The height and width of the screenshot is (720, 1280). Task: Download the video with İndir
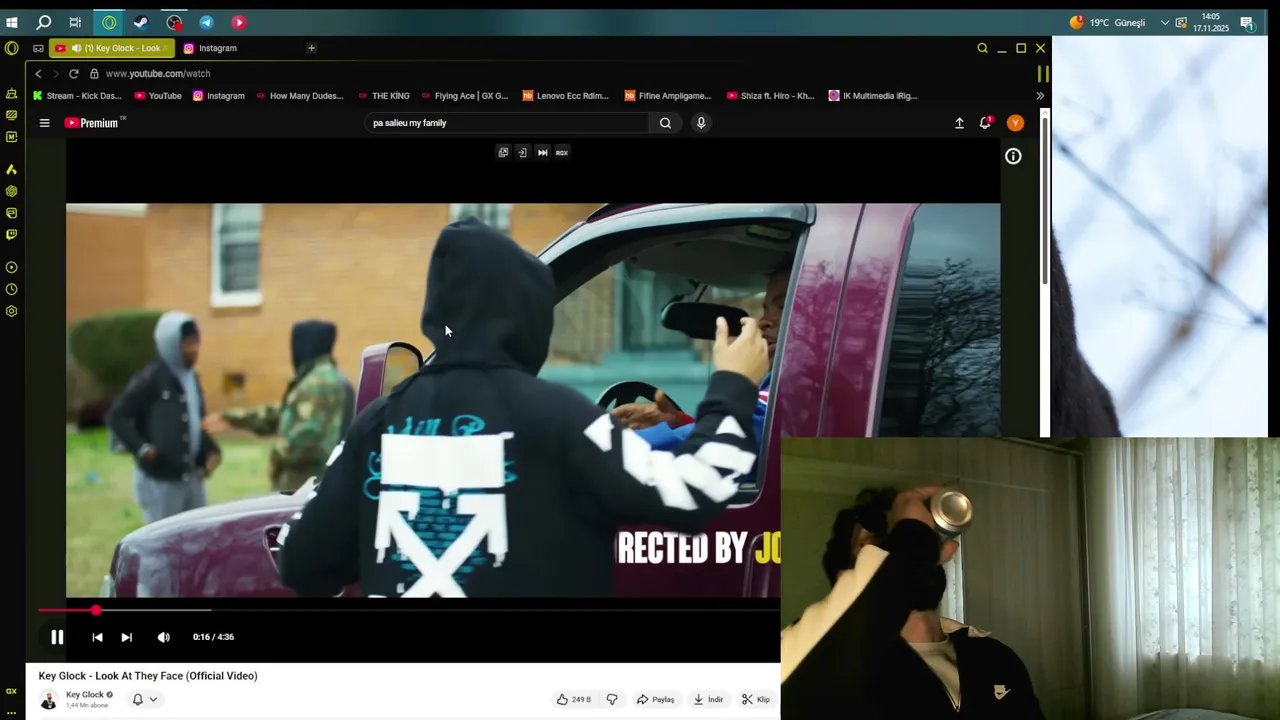(708, 699)
